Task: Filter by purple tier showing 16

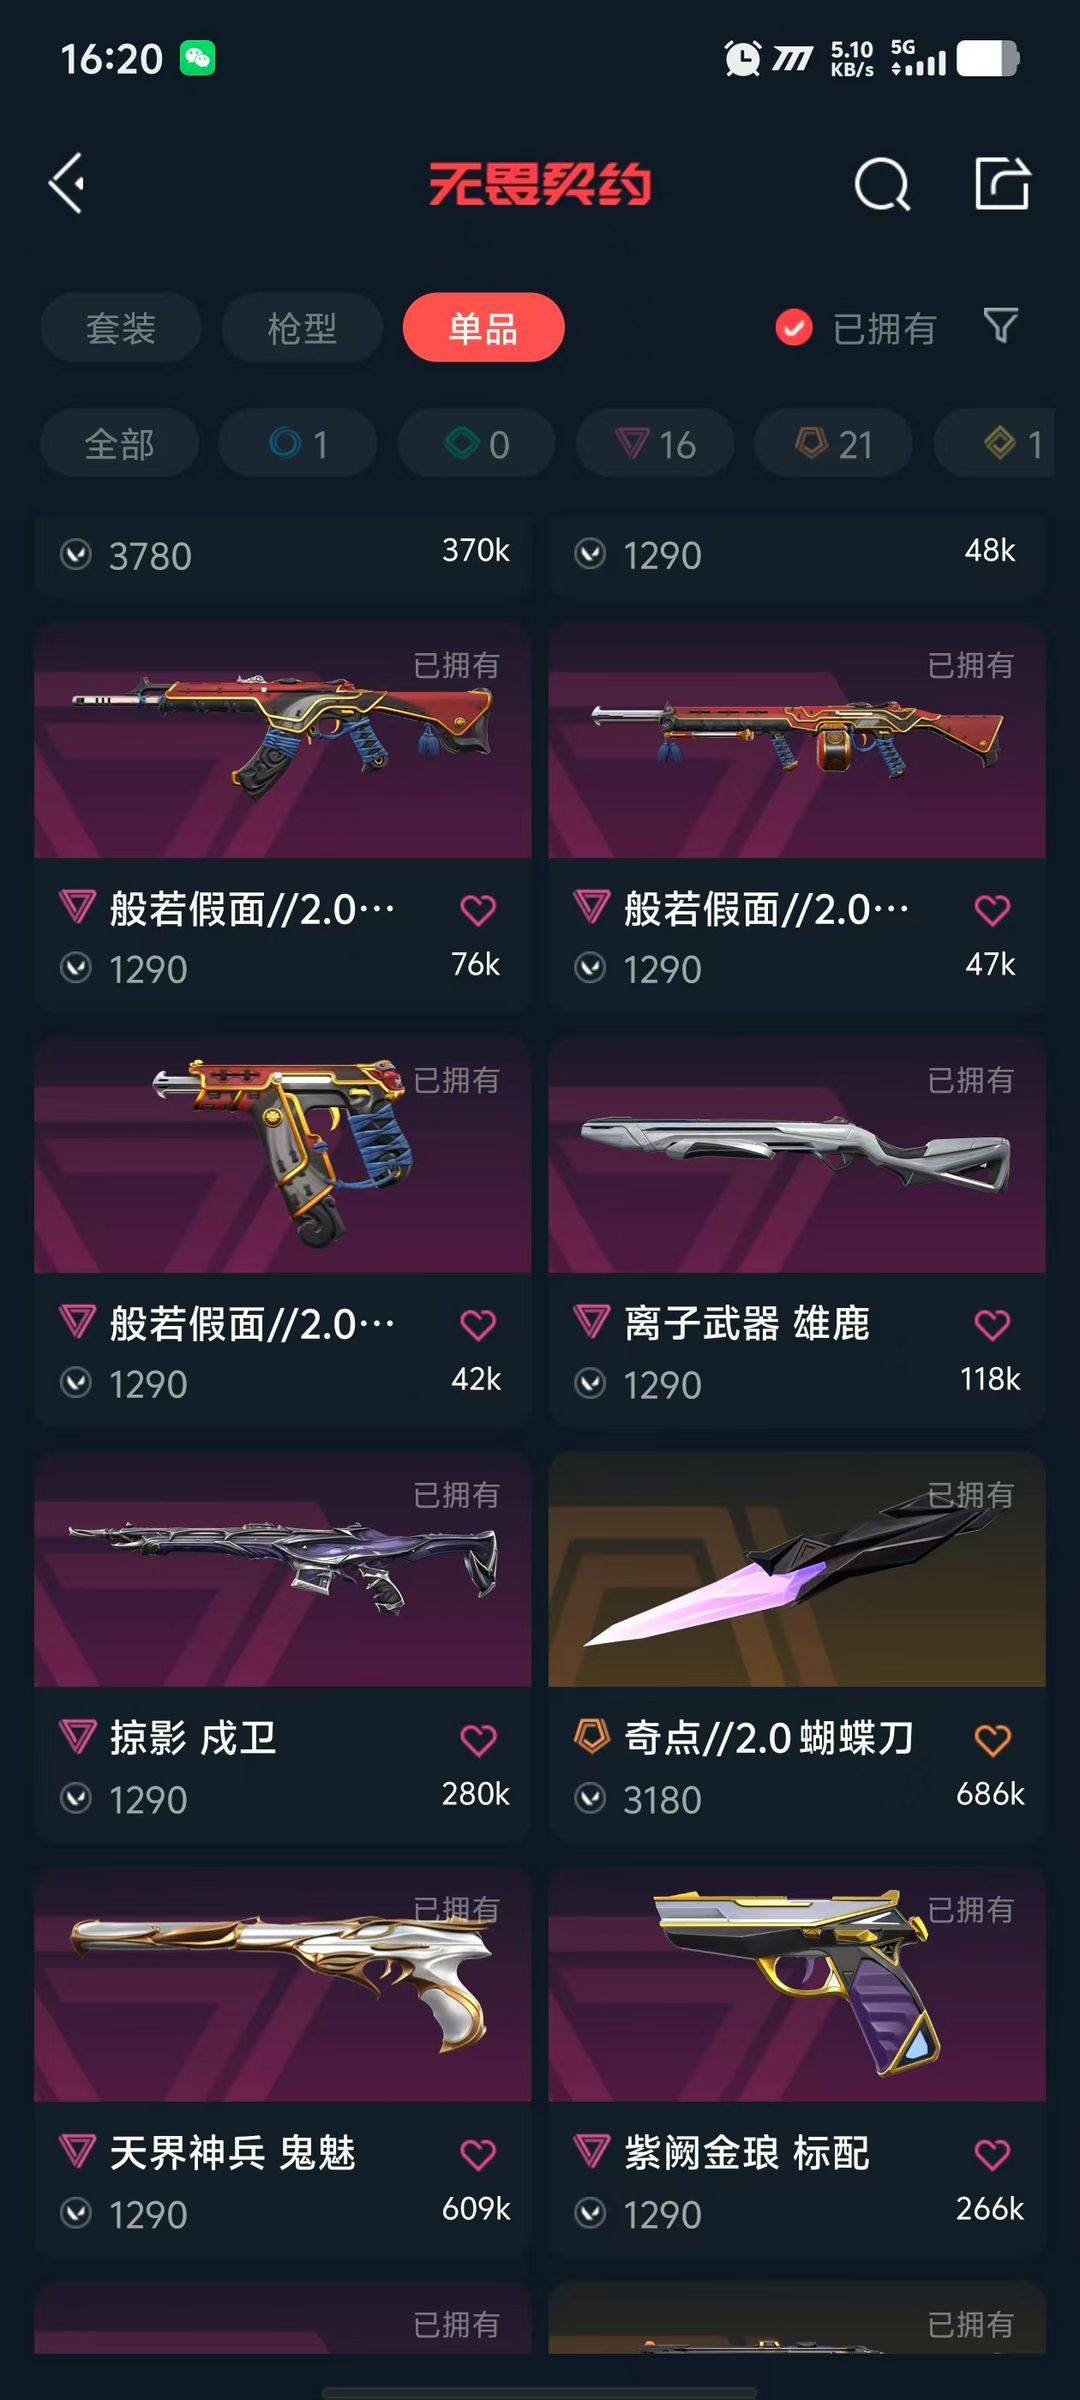Action: (x=655, y=443)
